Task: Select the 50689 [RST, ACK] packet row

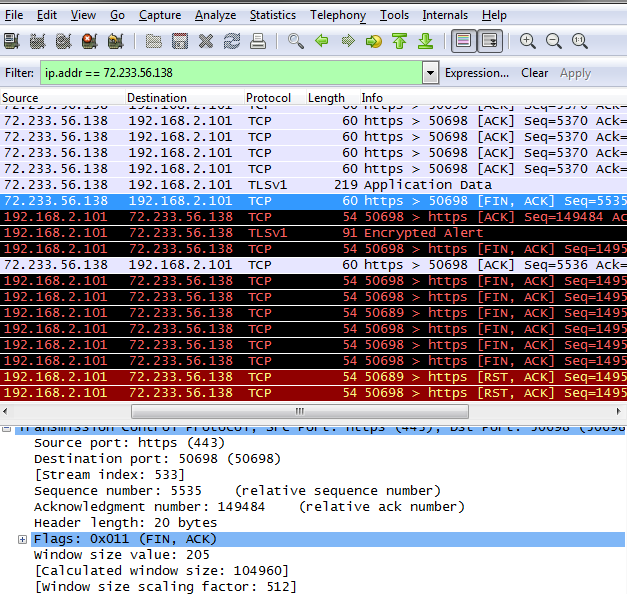Action: 314,377
